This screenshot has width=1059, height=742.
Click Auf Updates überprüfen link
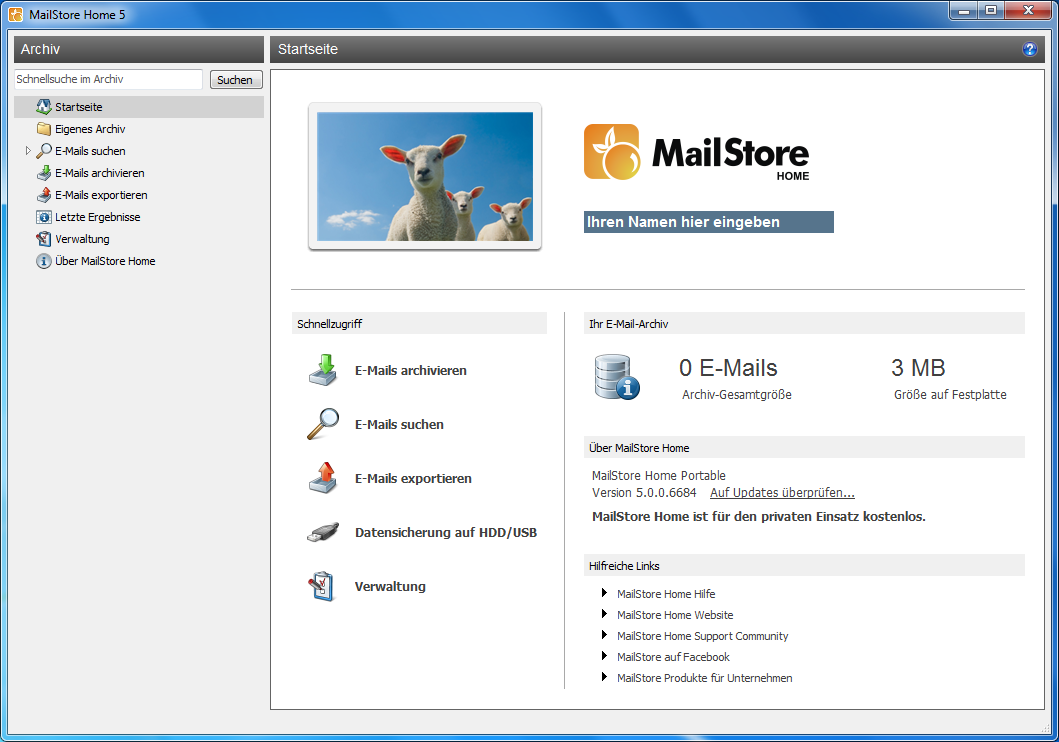coord(782,493)
